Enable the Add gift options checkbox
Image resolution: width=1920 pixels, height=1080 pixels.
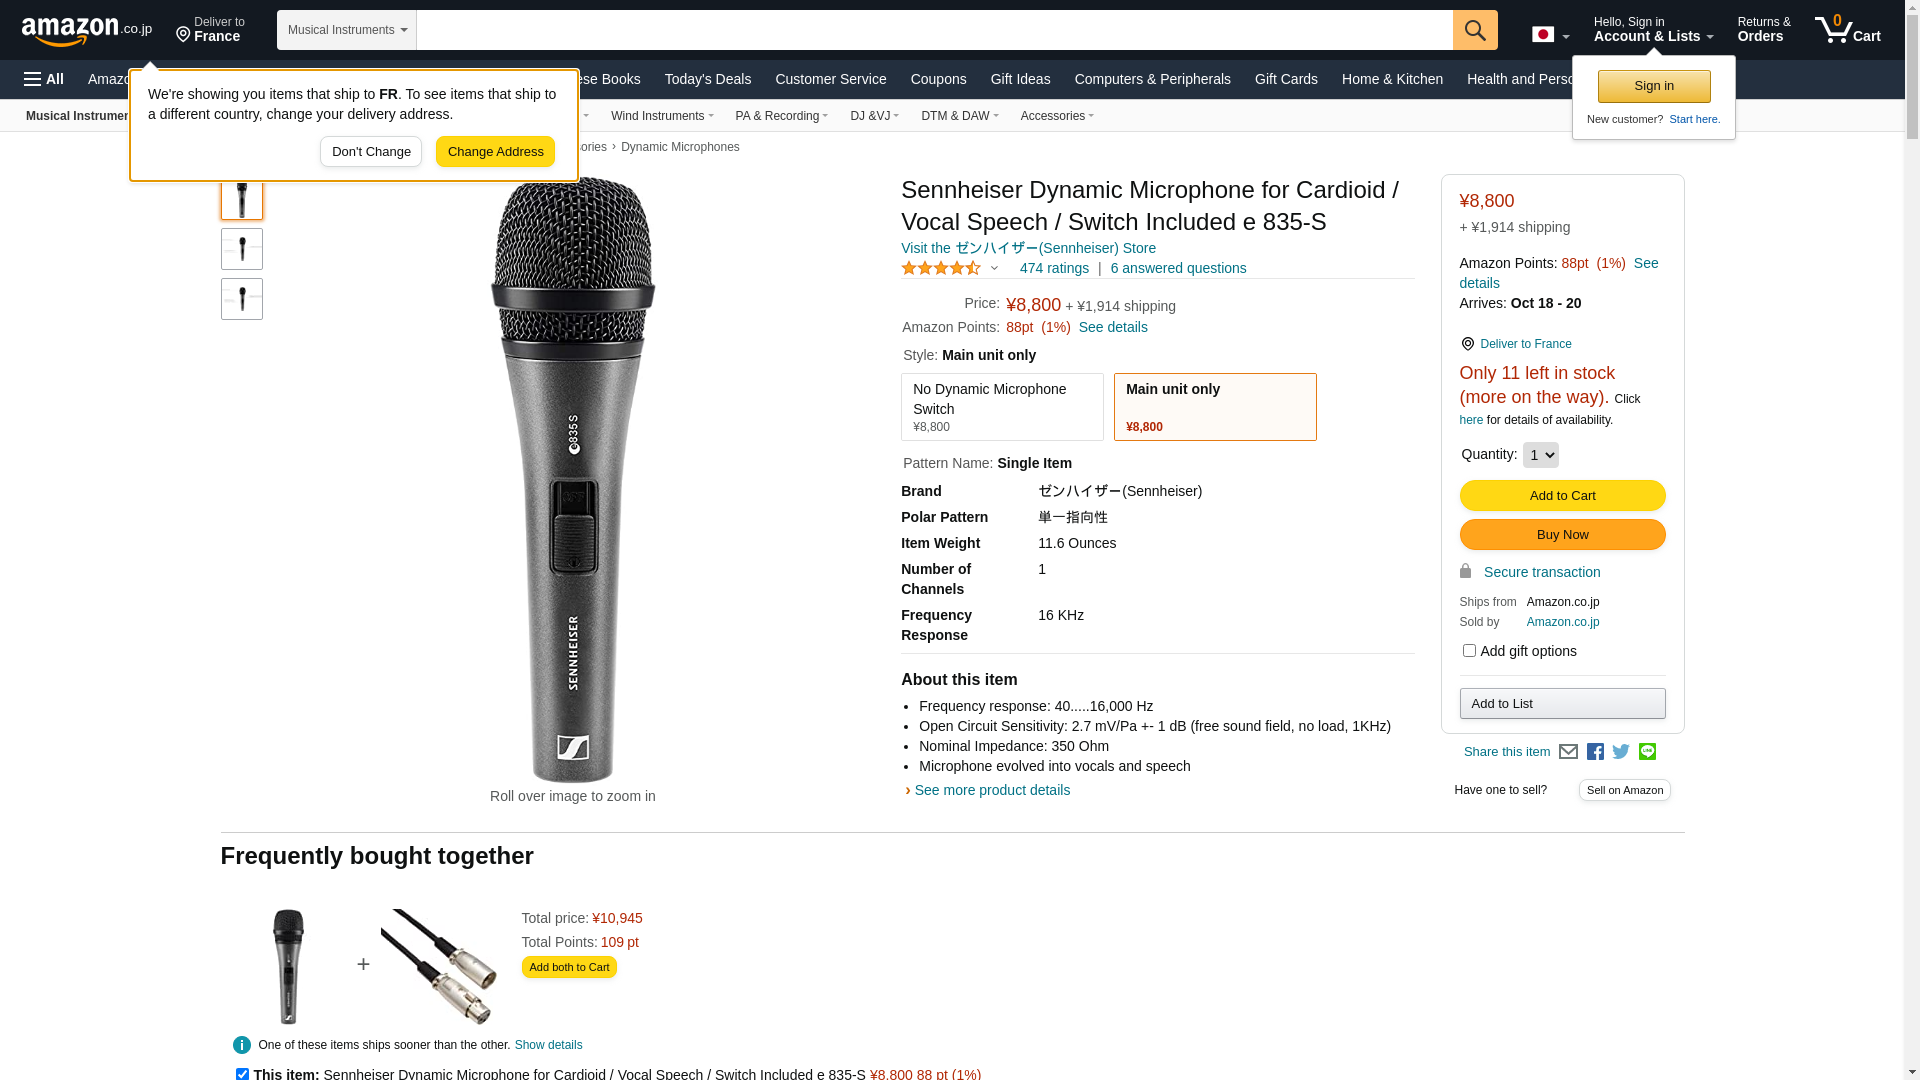[x=1469, y=651]
